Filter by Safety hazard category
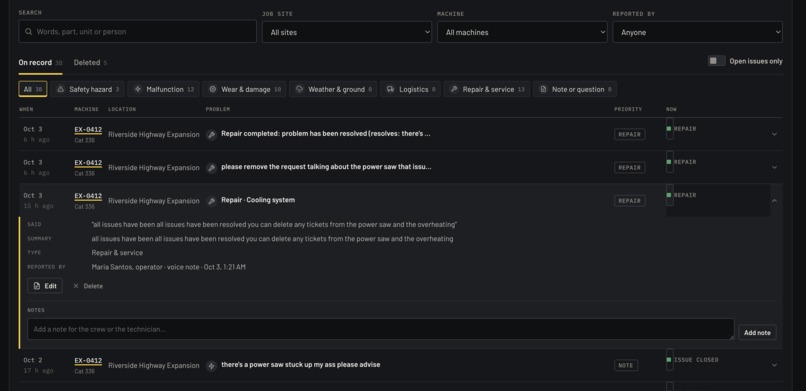Viewport: 806px width, 391px height. [x=87, y=89]
